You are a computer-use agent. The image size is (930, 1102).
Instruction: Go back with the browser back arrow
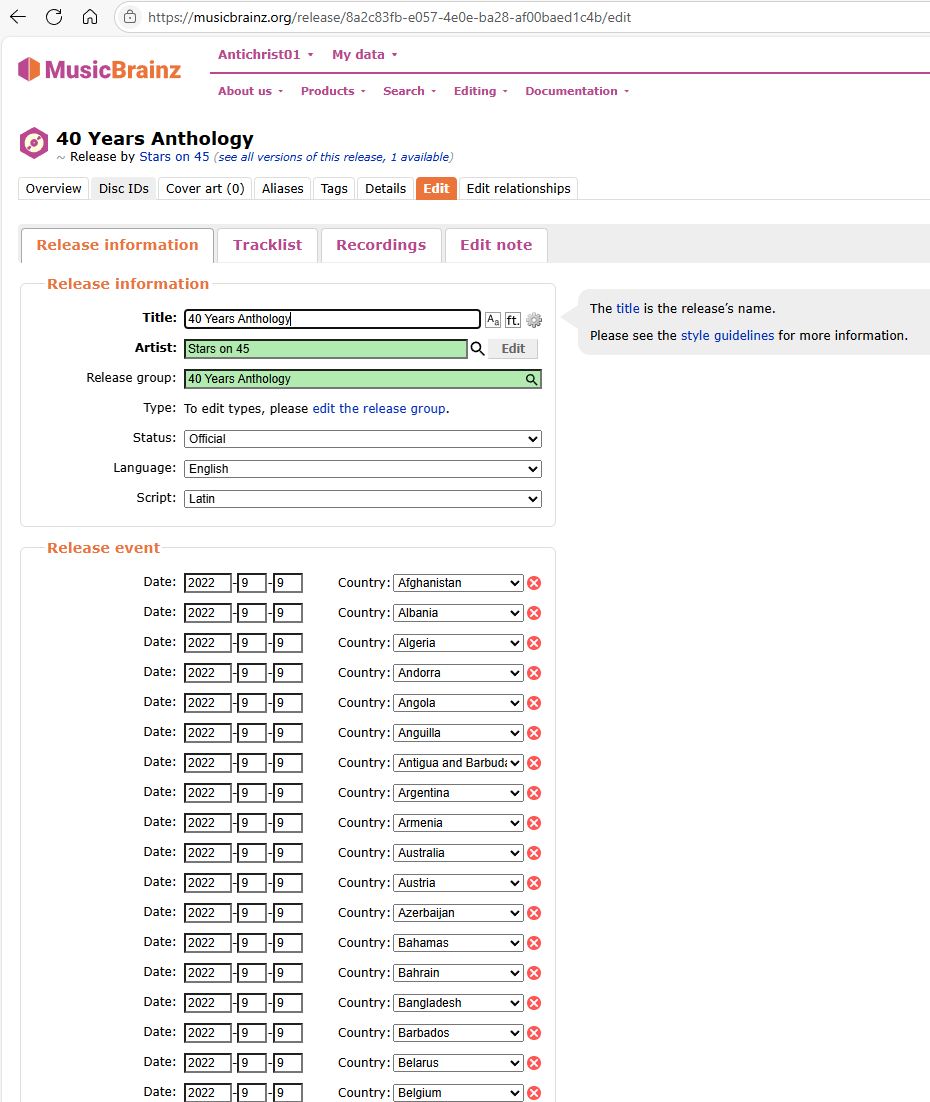coord(18,17)
